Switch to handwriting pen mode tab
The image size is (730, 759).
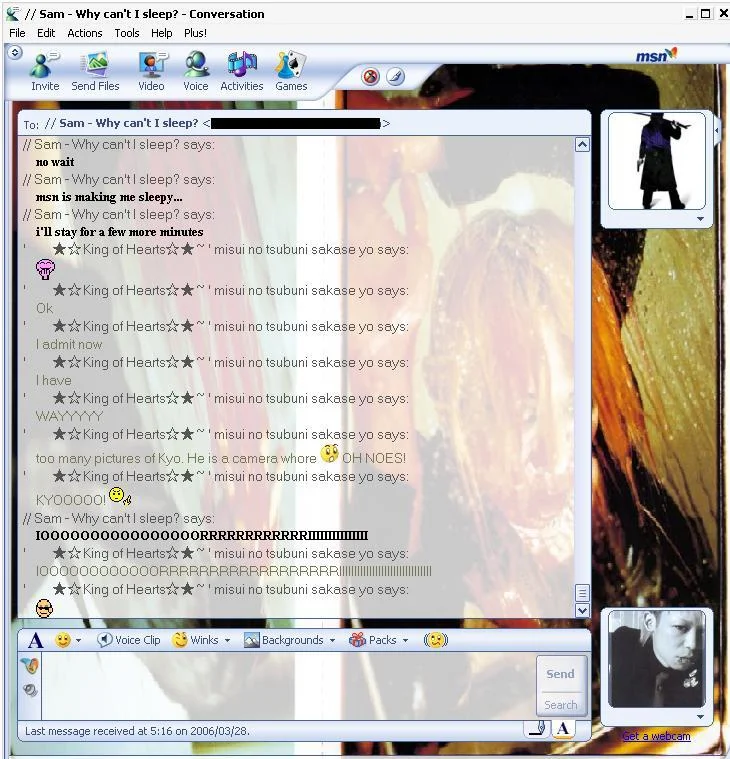coord(537,729)
